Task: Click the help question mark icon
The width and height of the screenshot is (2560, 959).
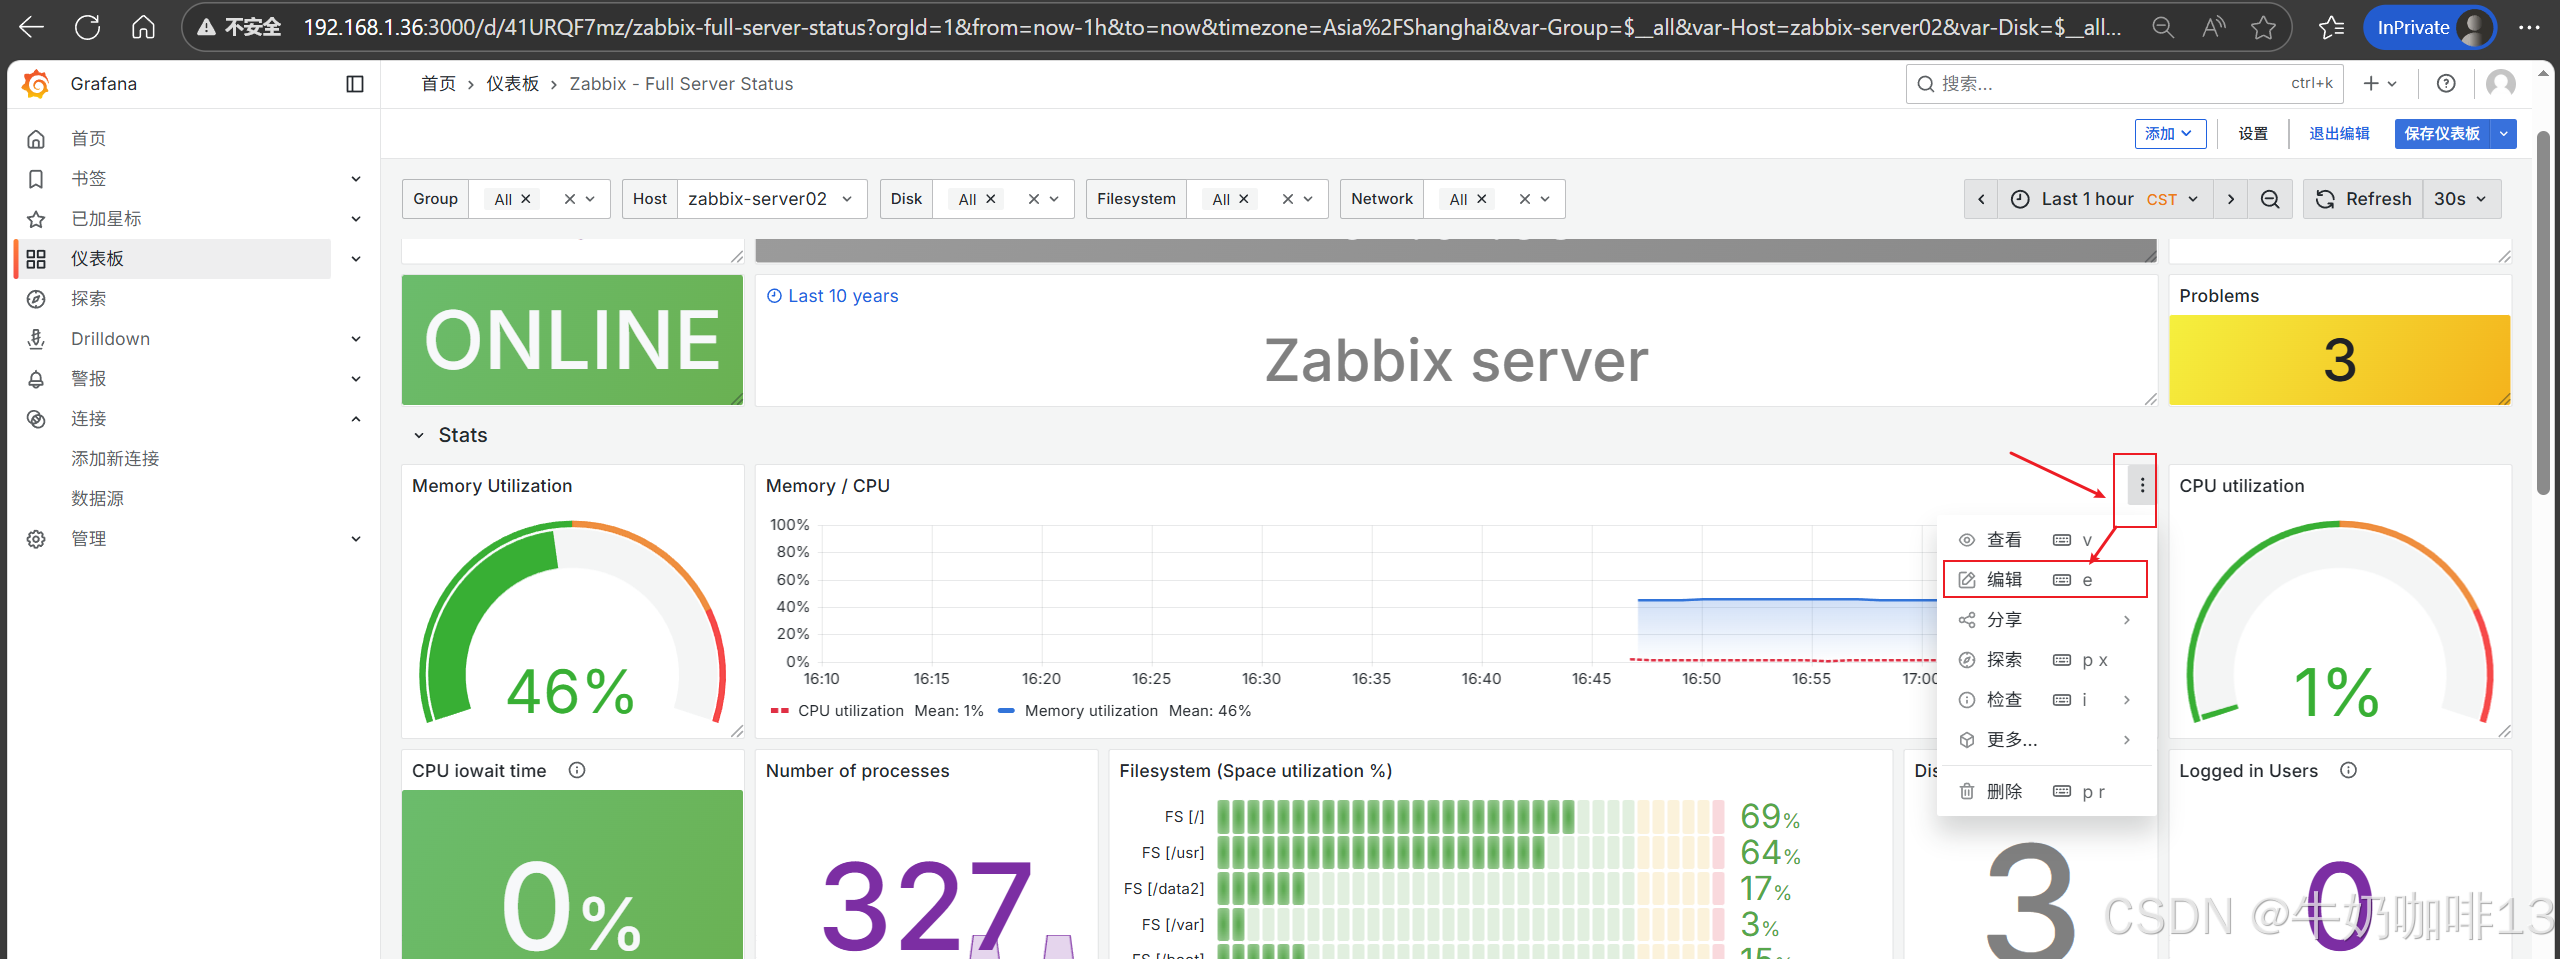Action: (x=2446, y=84)
